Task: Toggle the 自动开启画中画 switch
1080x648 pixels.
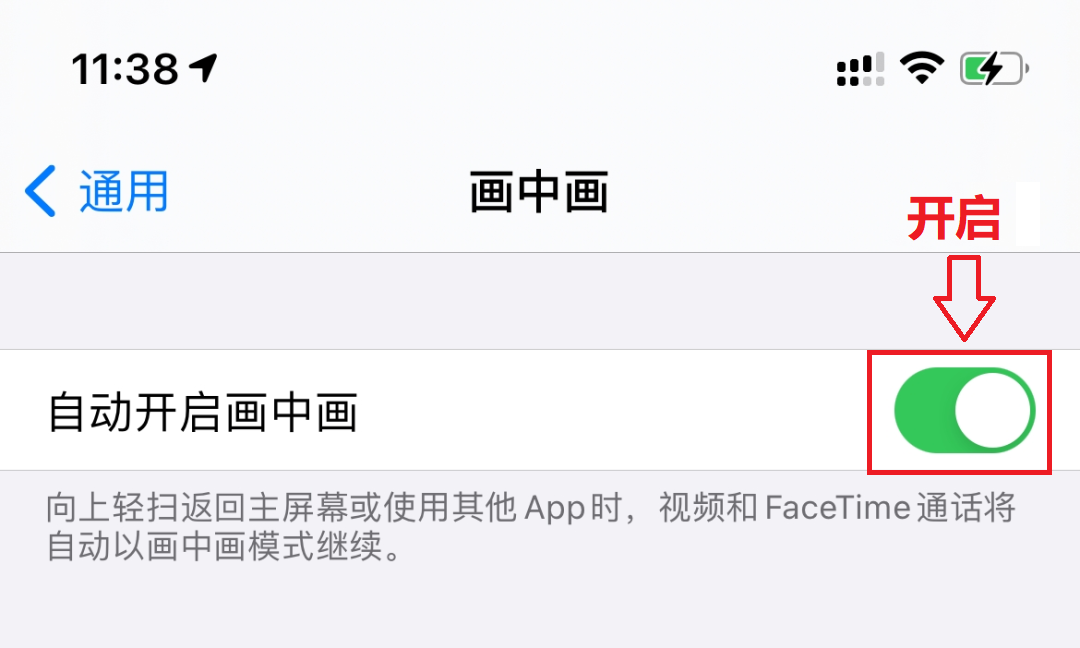Action: tap(965, 410)
